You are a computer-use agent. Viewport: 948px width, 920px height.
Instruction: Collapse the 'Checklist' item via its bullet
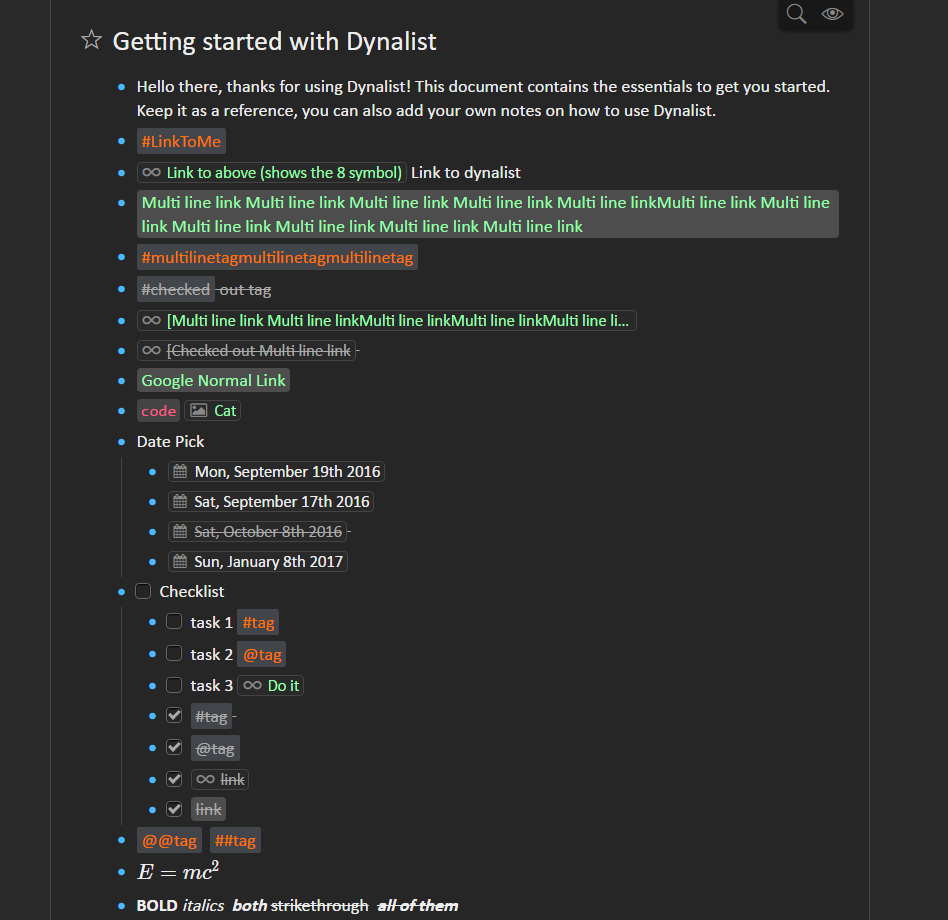coord(121,591)
